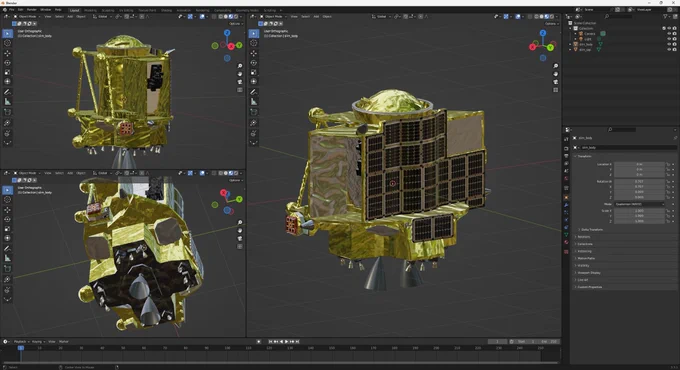
Task: Expand the Delta Transform panel
Action: [x=592, y=229]
